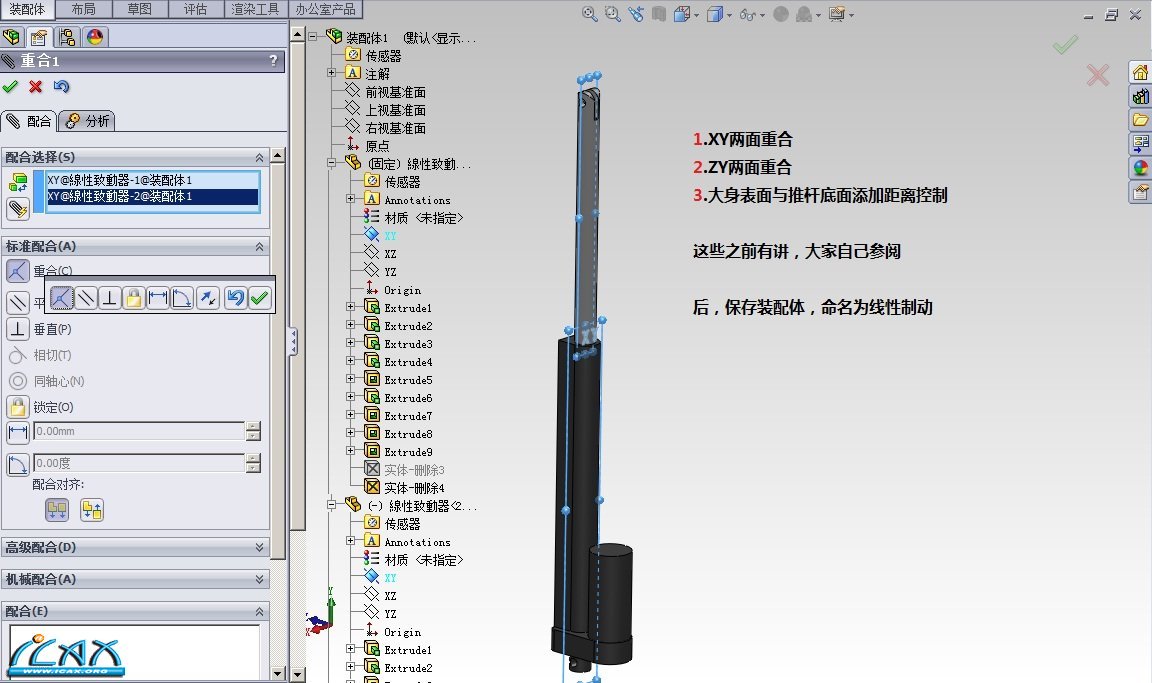
Task: Flip mate alignment in the popup toolbar
Action: (x=208, y=297)
